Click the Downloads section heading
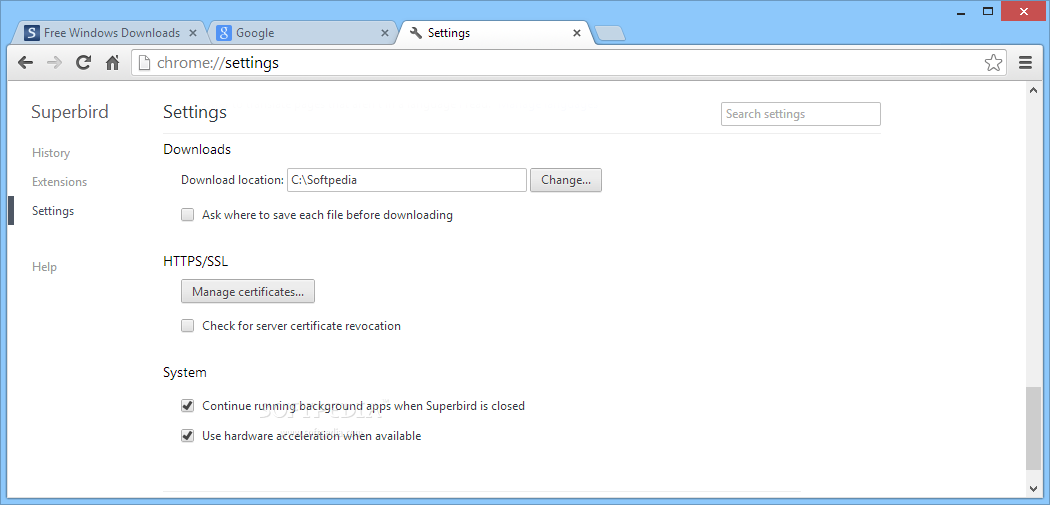 197,149
